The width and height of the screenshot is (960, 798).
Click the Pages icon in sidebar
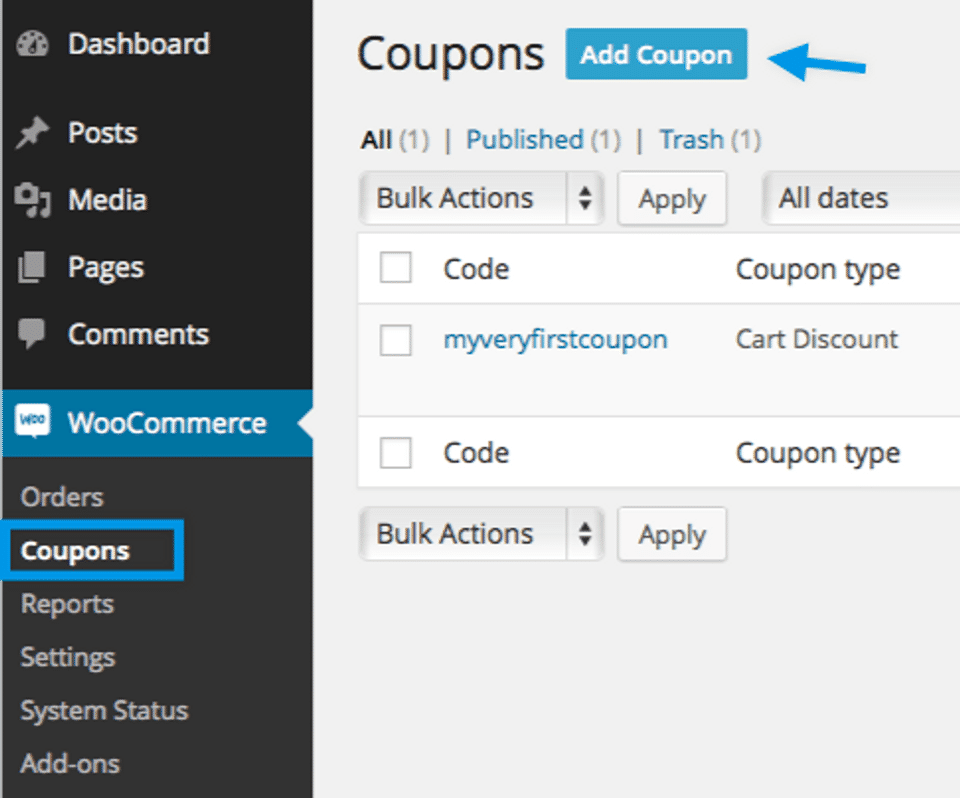(33, 268)
